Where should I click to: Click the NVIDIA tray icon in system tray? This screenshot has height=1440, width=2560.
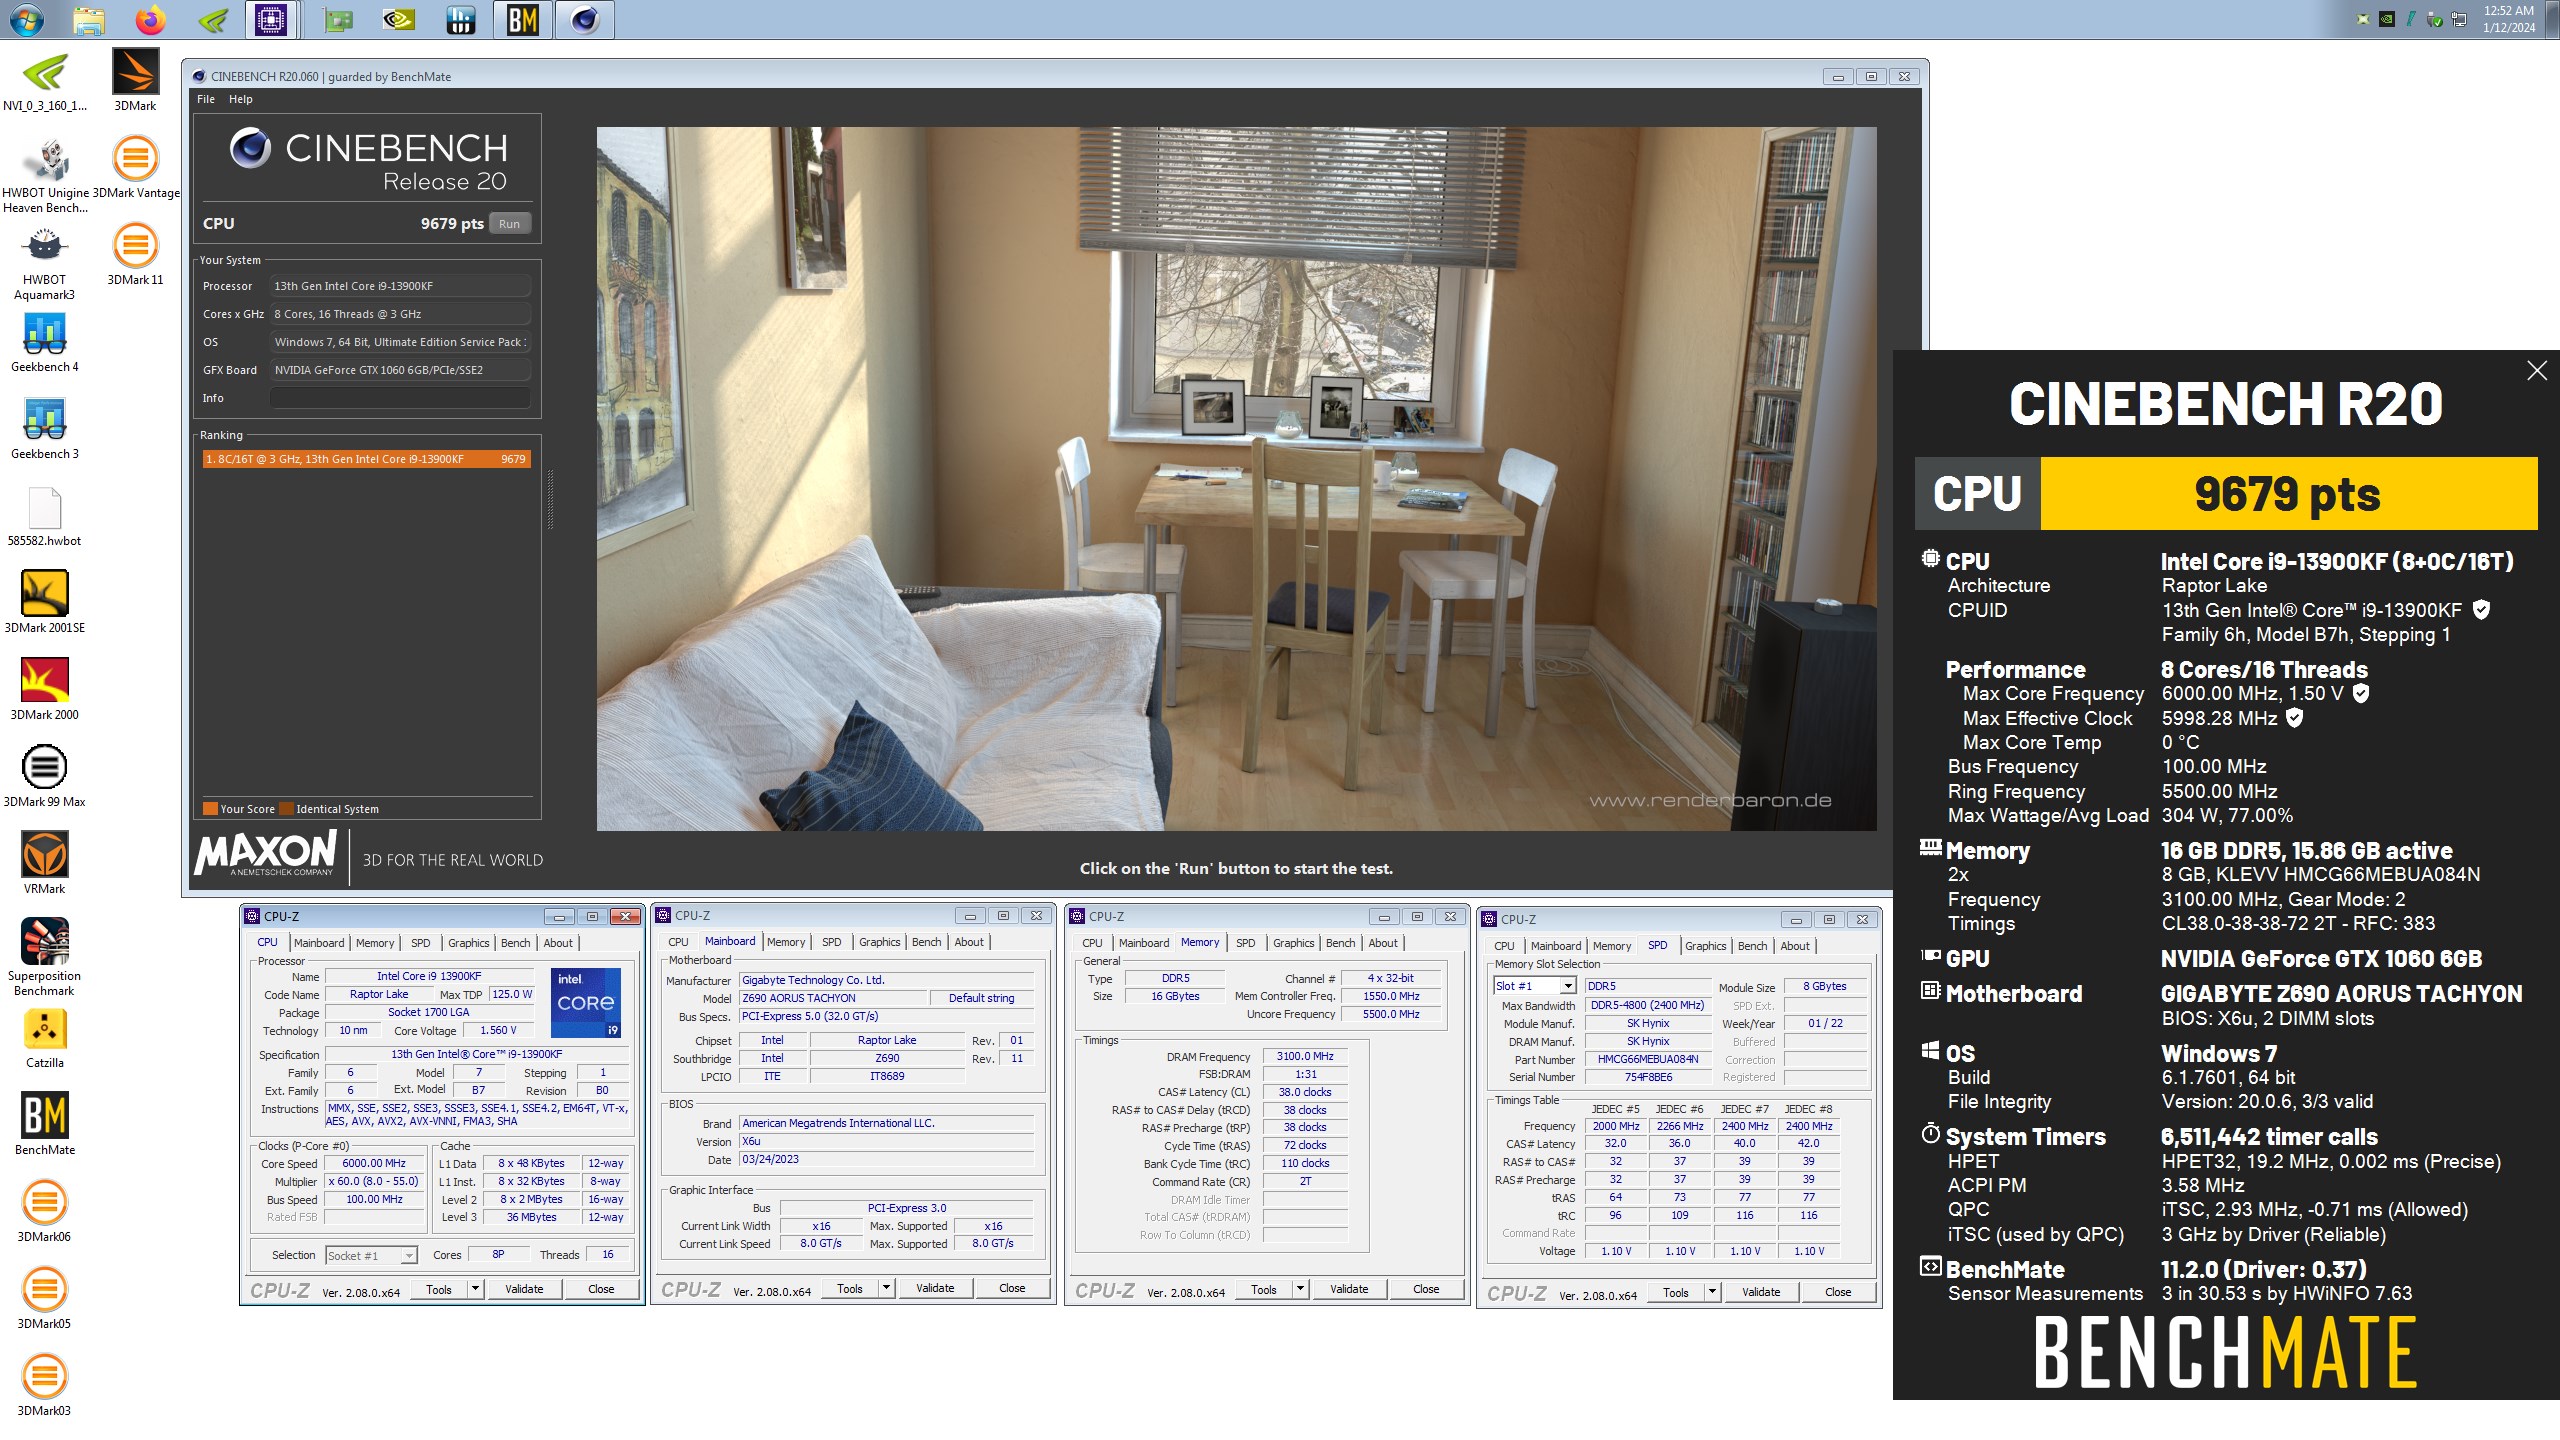coord(2387,19)
